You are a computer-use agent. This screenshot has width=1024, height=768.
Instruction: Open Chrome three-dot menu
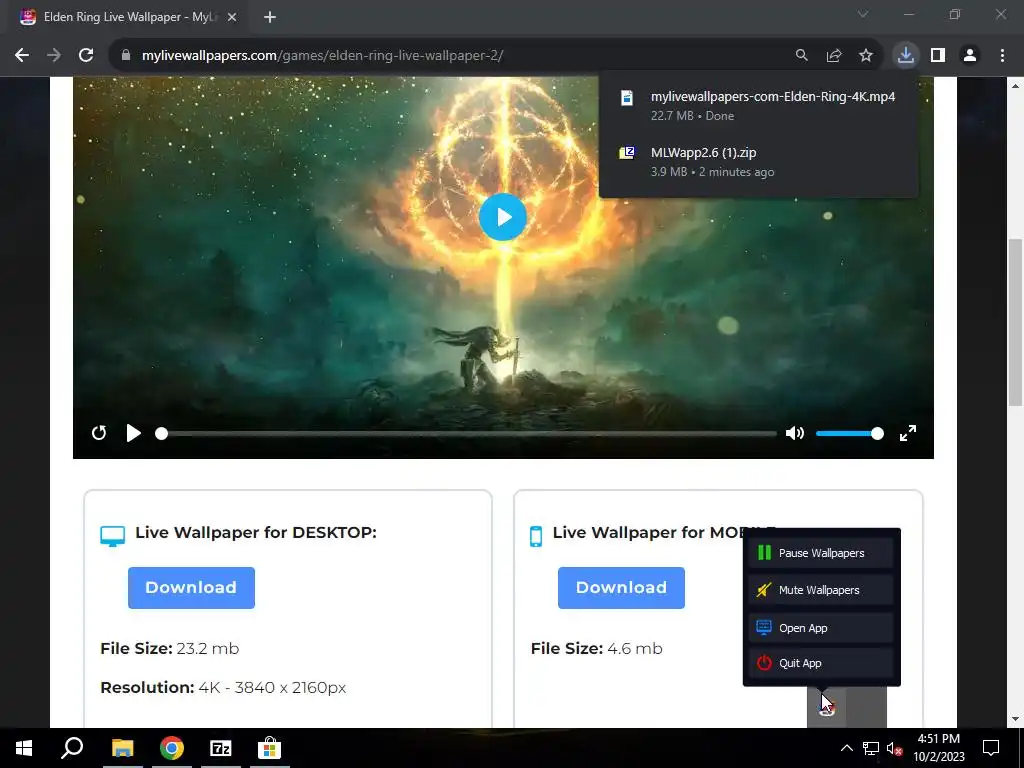click(1002, 56)
